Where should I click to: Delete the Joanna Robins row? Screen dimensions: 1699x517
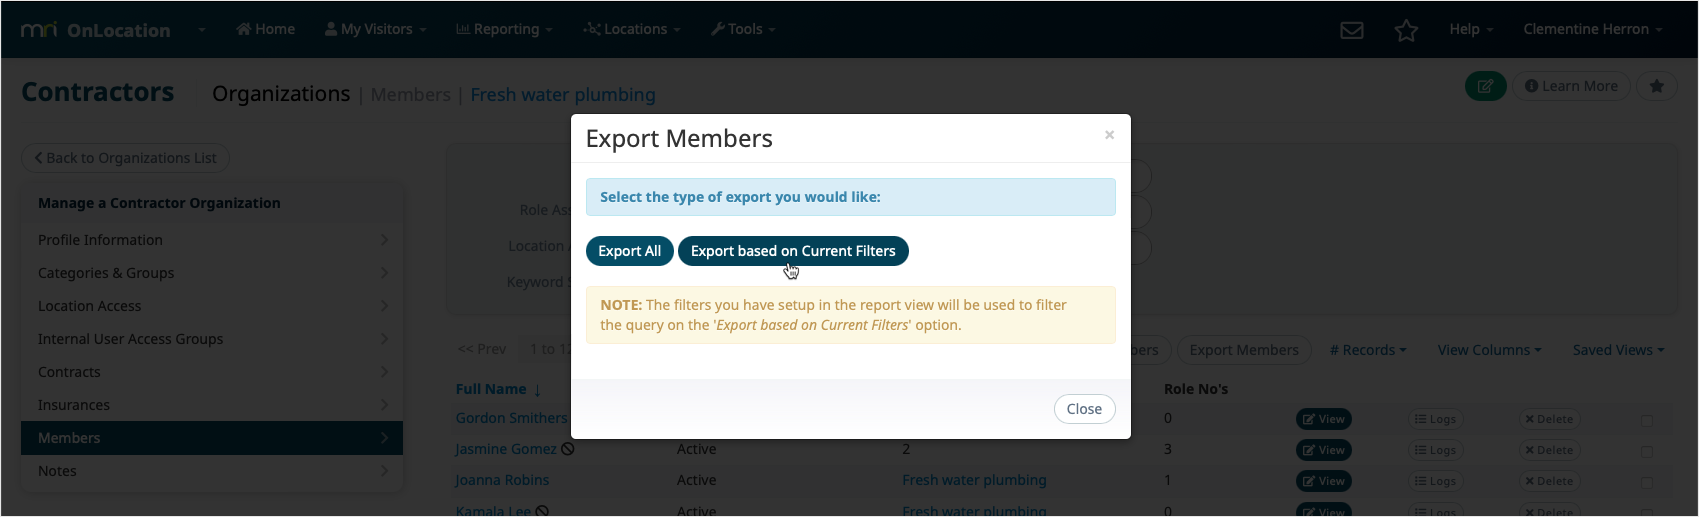tap(1549, 481)
